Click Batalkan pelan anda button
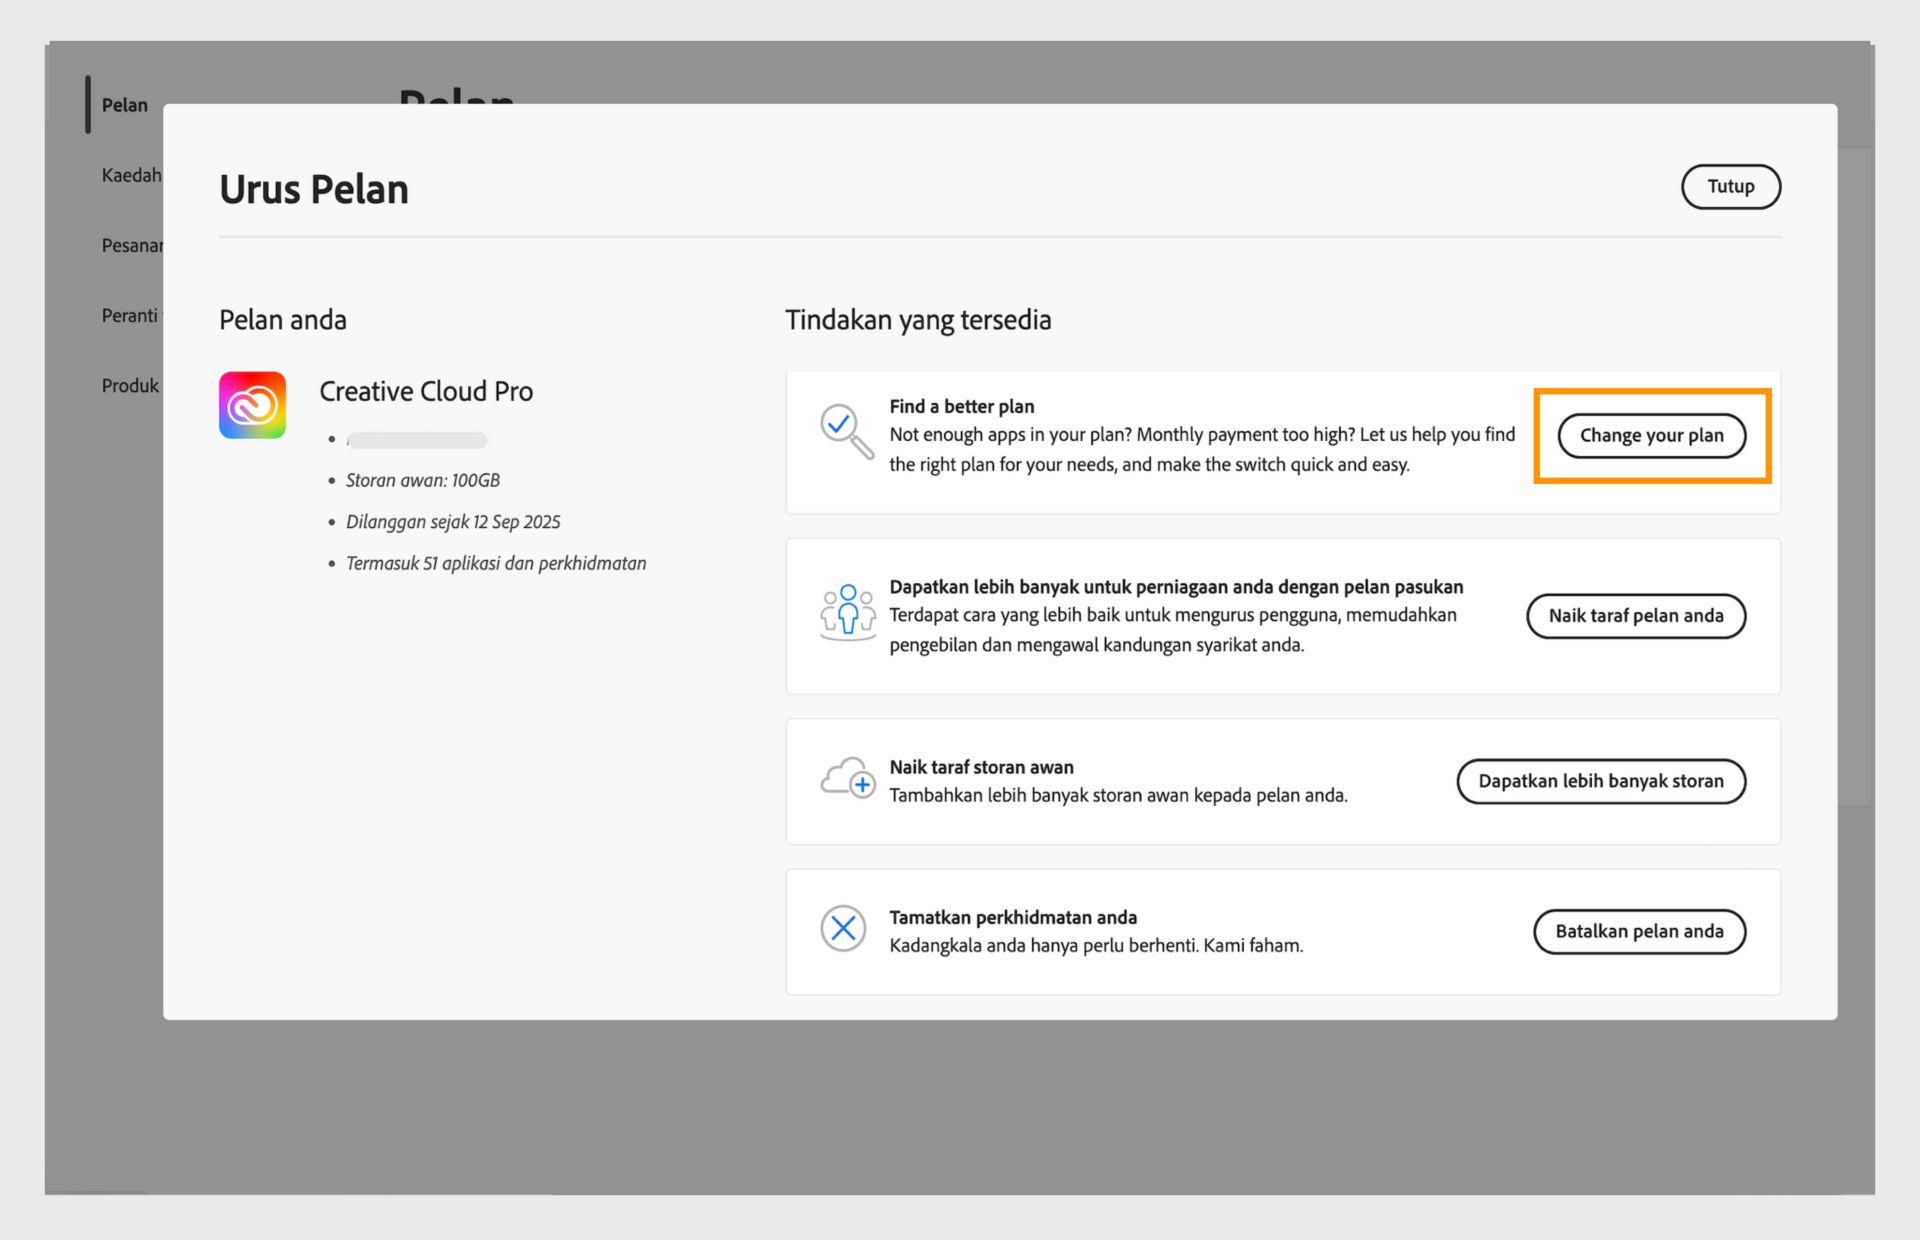The image size is (1920, 1240). [1639, 931]
